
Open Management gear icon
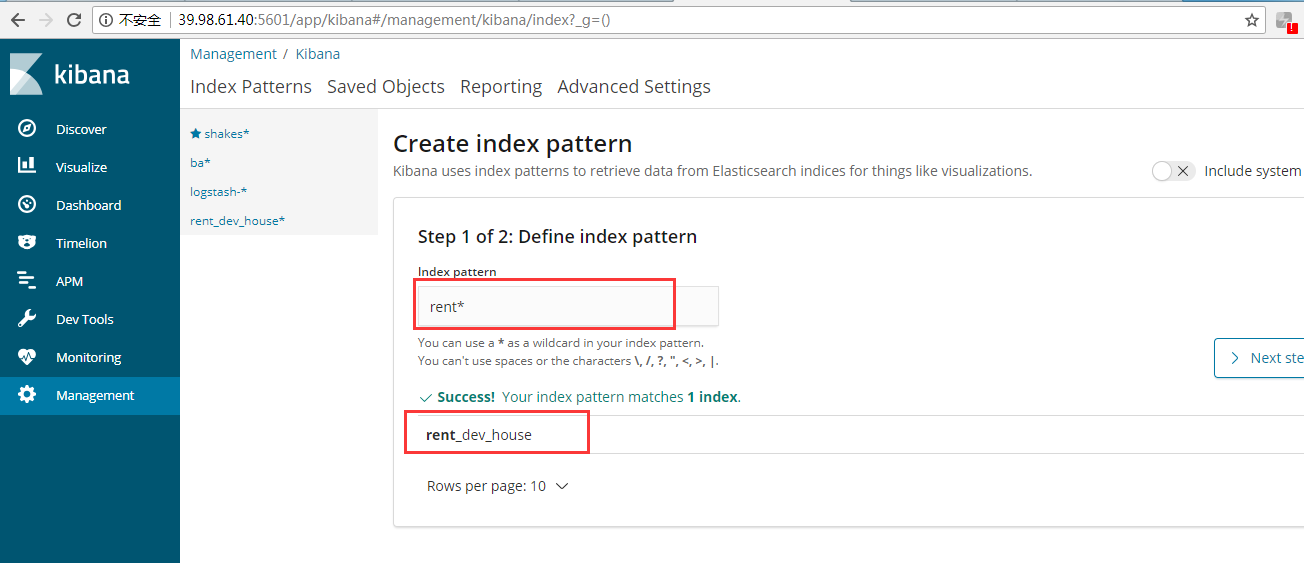[27, 395]
